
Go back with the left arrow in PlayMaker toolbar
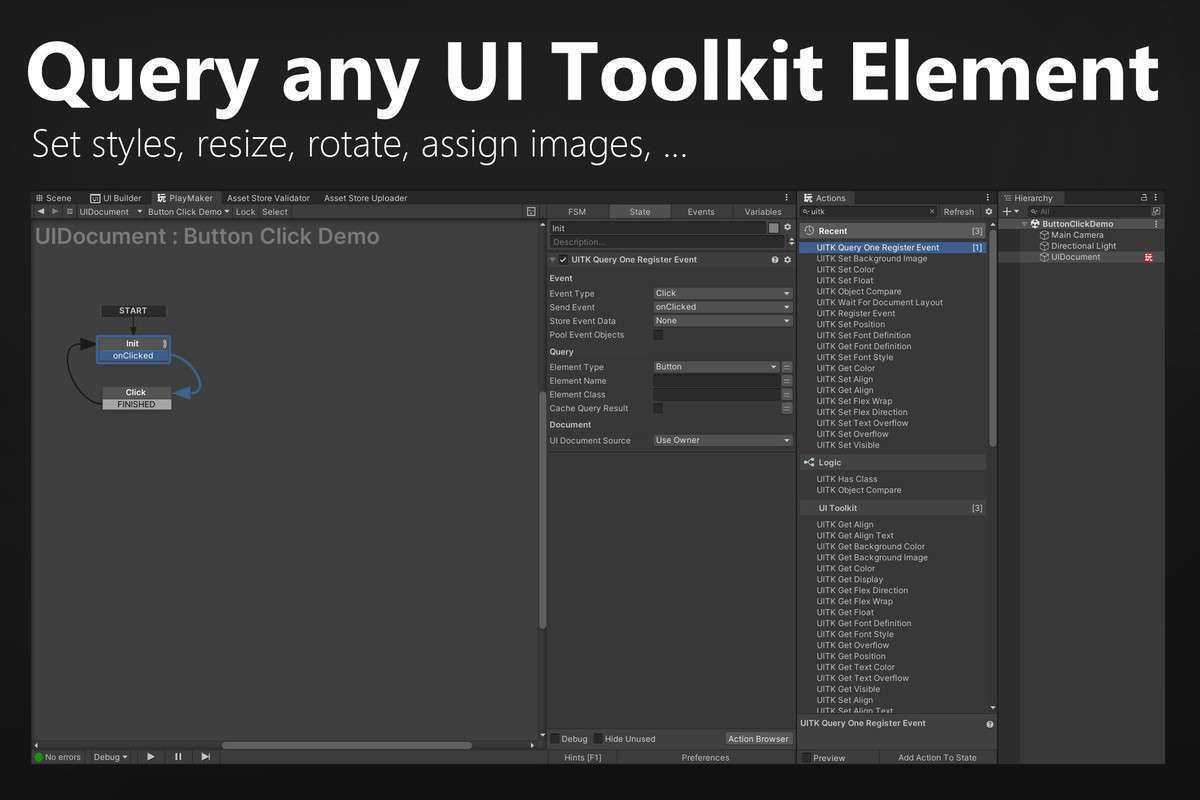[x=41, y=212]
